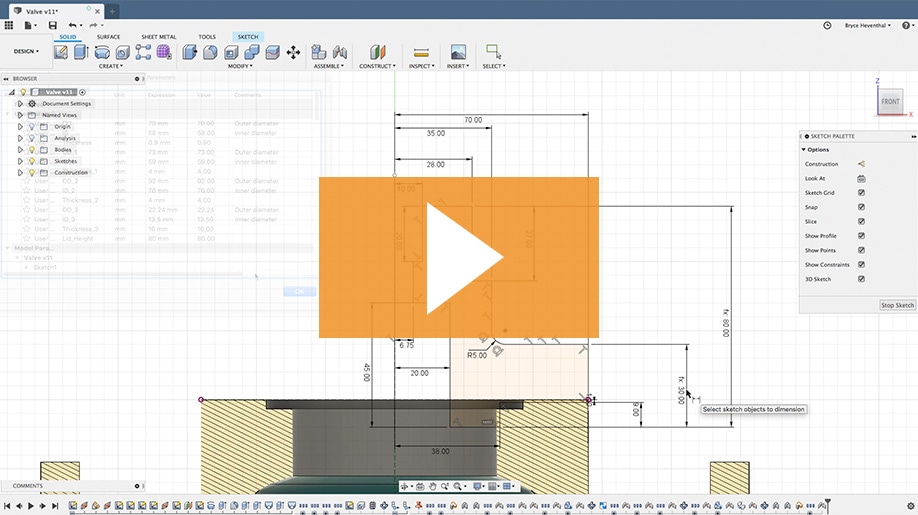Toggle the Snap checkbox
Screen dimensions: 918x515
(861, 207)
